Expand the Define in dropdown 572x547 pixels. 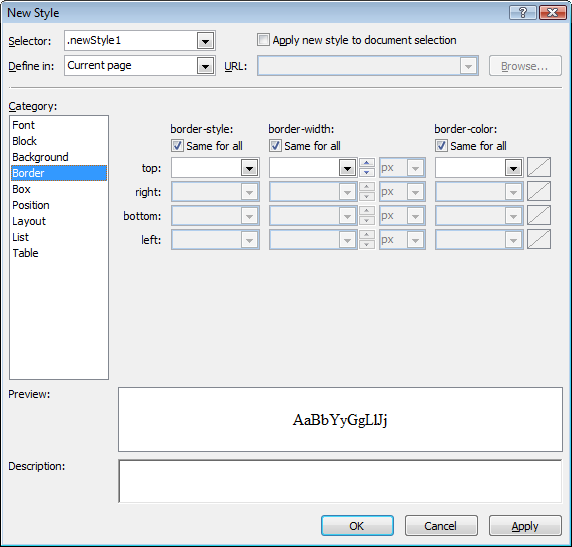point(205,66)
